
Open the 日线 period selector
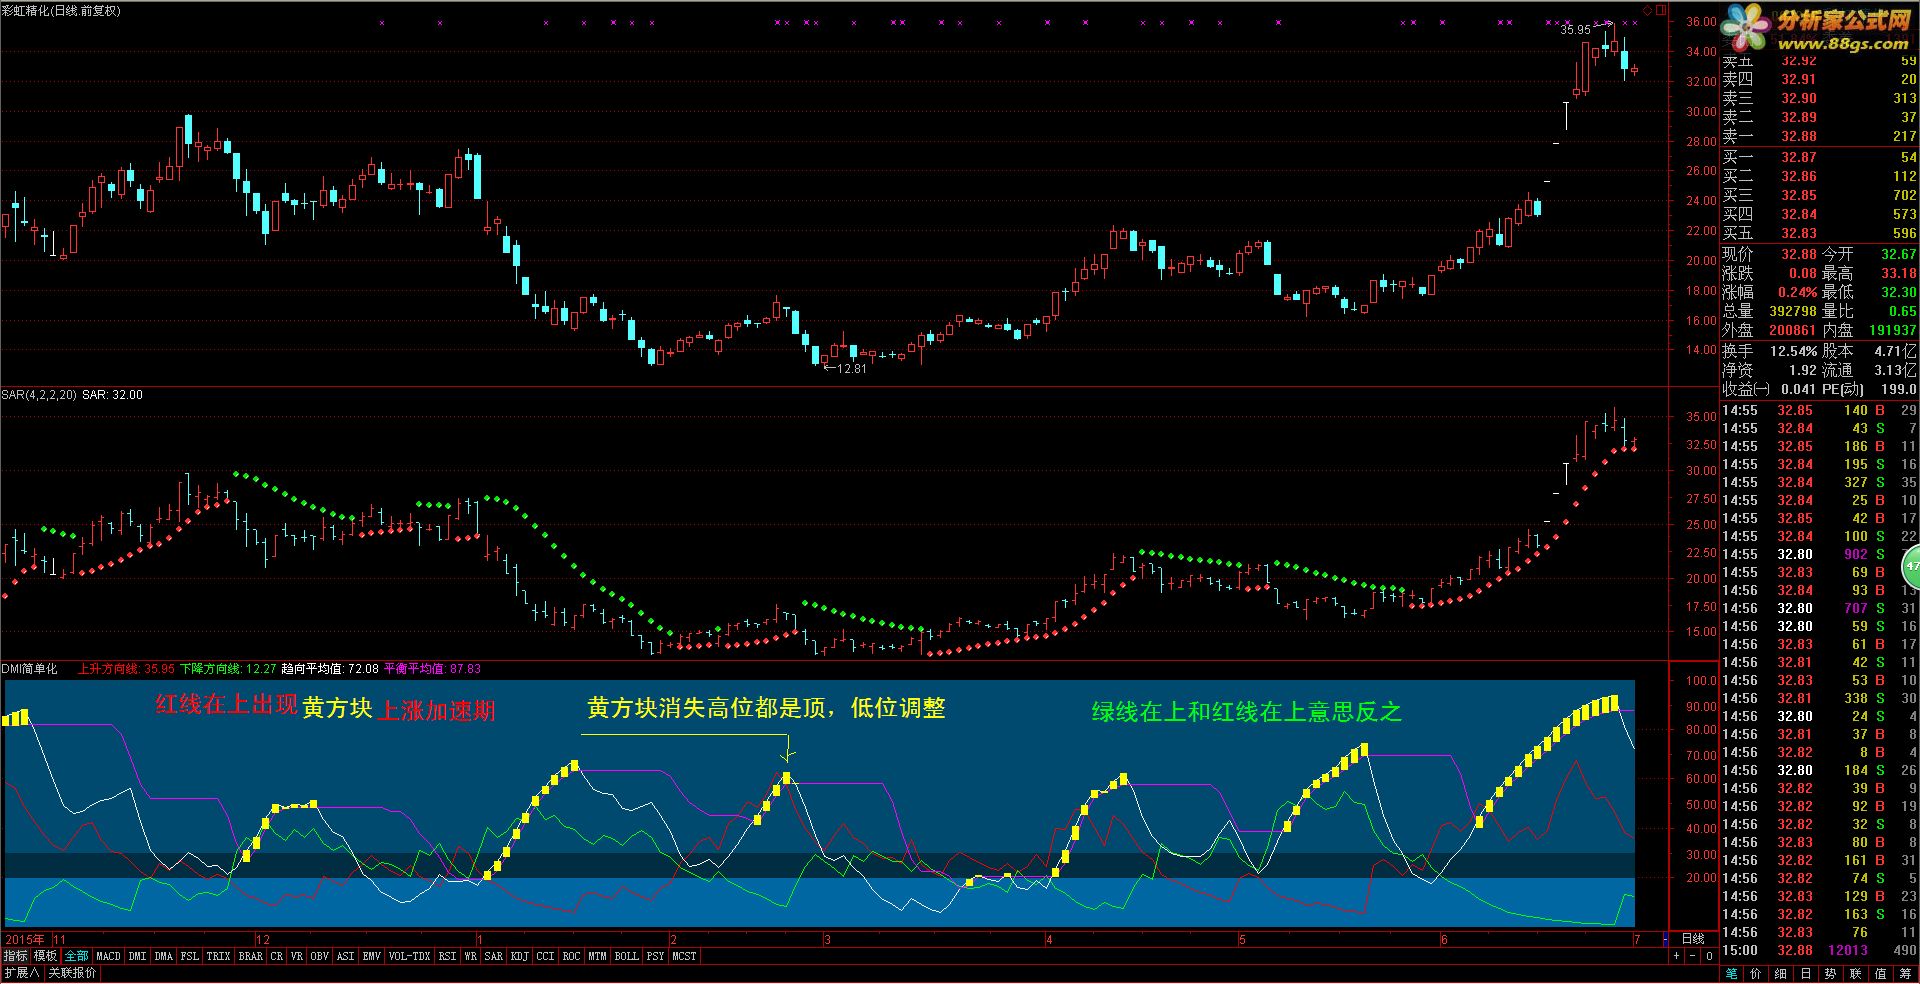(1692, 939)
